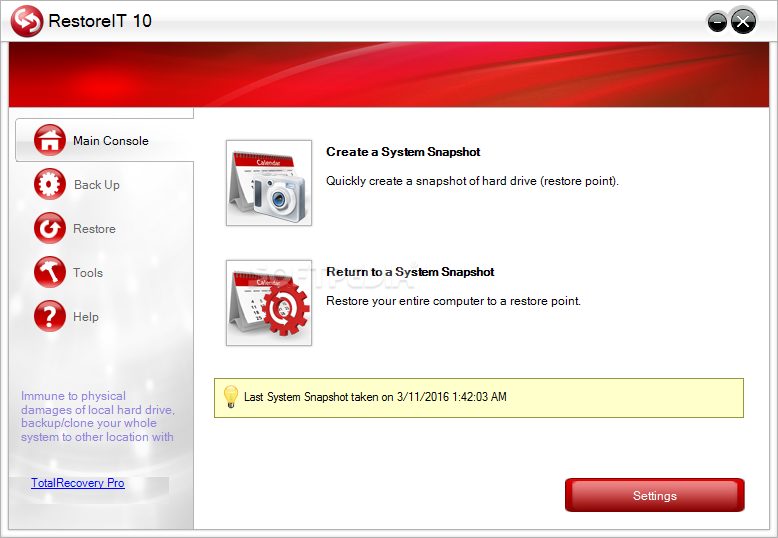The image size is (778, 538).
Task: Click 'Last System Snapshot taken on' status text
Action: tap(375, 397)
